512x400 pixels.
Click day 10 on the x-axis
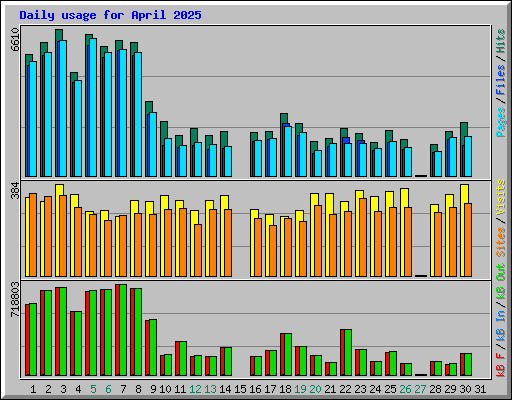coord(165,389)
